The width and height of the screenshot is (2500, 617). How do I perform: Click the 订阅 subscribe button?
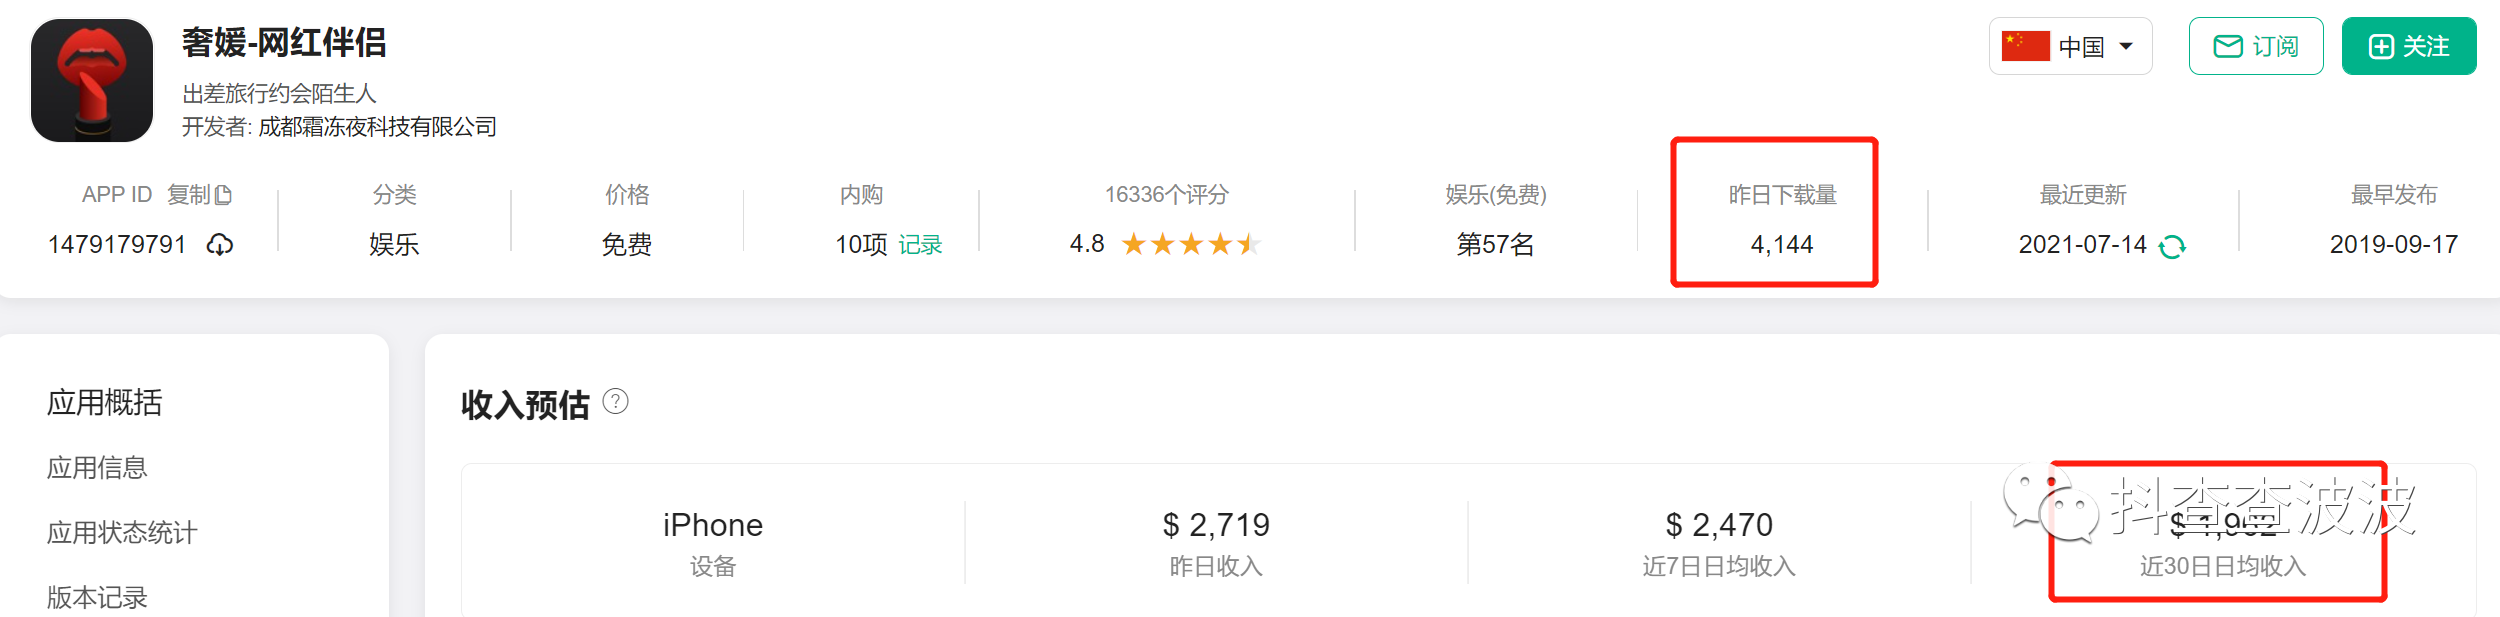[2255, 45]
